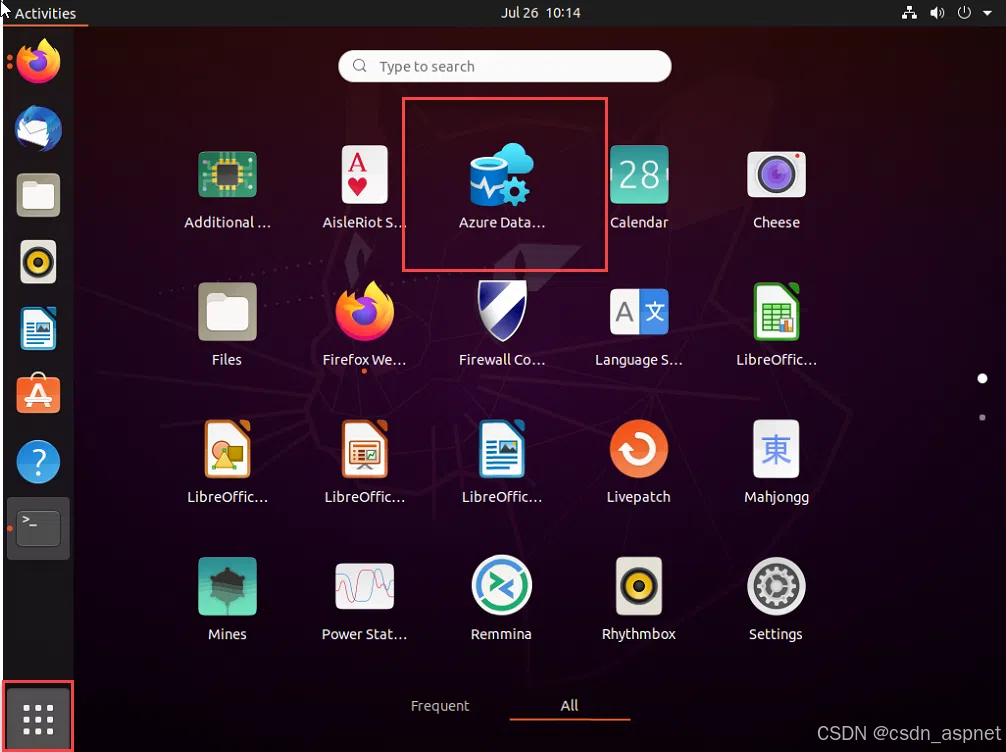Open Livepatch app
This screenshot has width=1006, height=752.
[639, 462]
